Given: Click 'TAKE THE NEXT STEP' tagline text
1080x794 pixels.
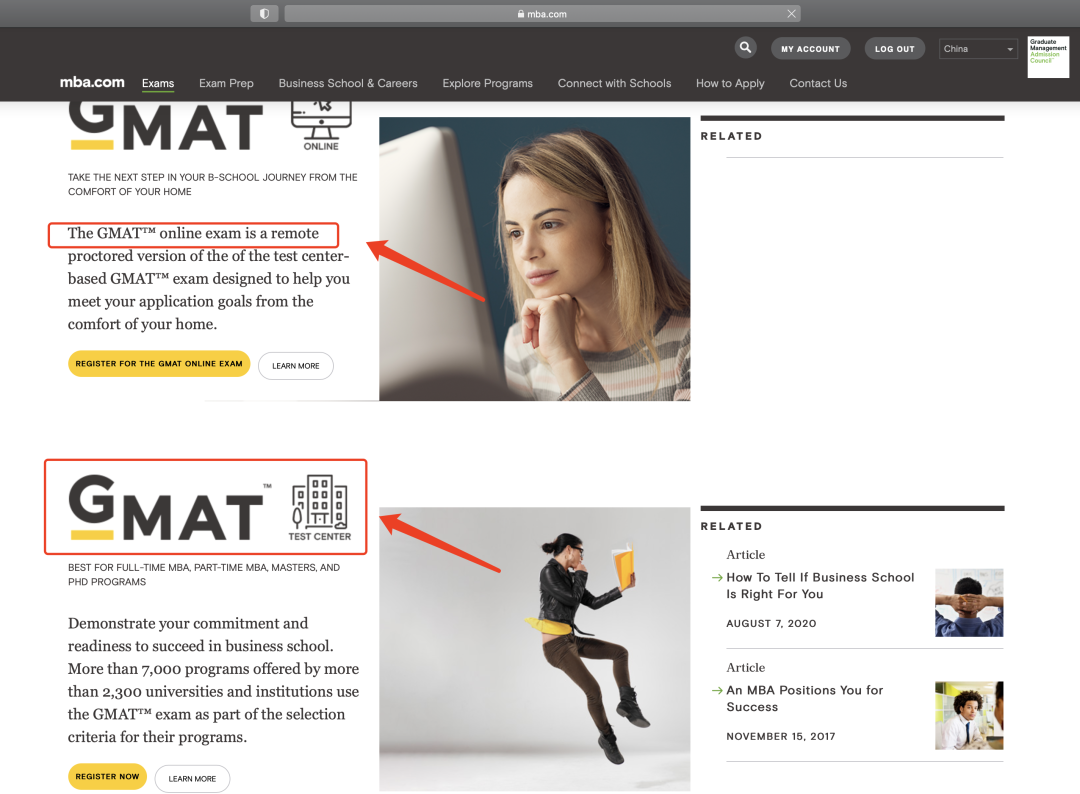Looking at the screenshot, I should [x=213, y=185].
